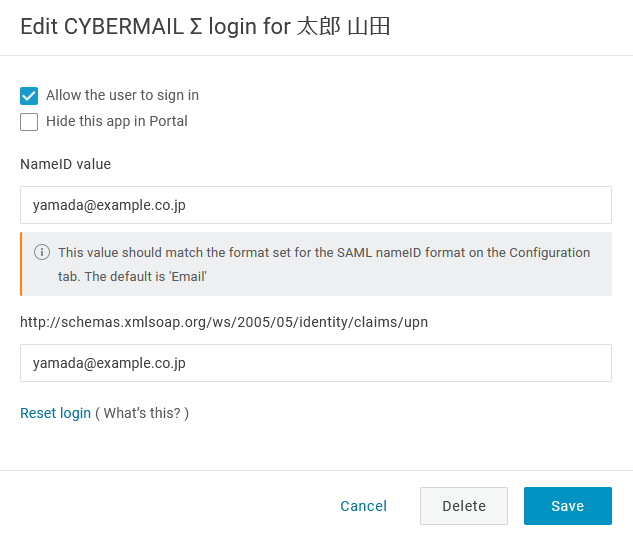Viewport: 633px width, 538px height.
Task: Focus the upn claim input field
Action: point(316,363)
